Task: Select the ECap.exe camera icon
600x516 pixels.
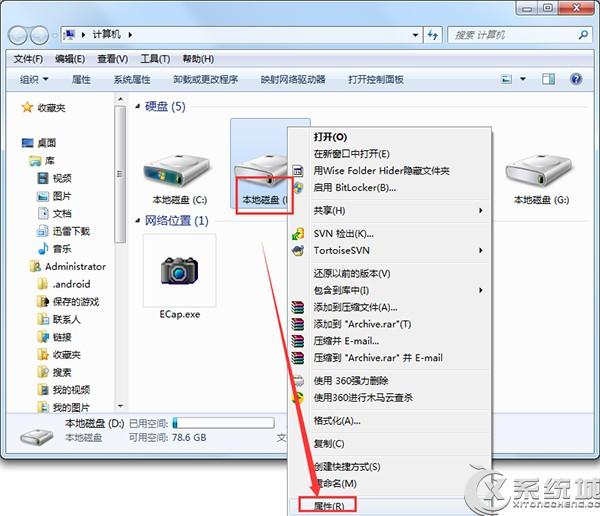Action: click(179, 271)
